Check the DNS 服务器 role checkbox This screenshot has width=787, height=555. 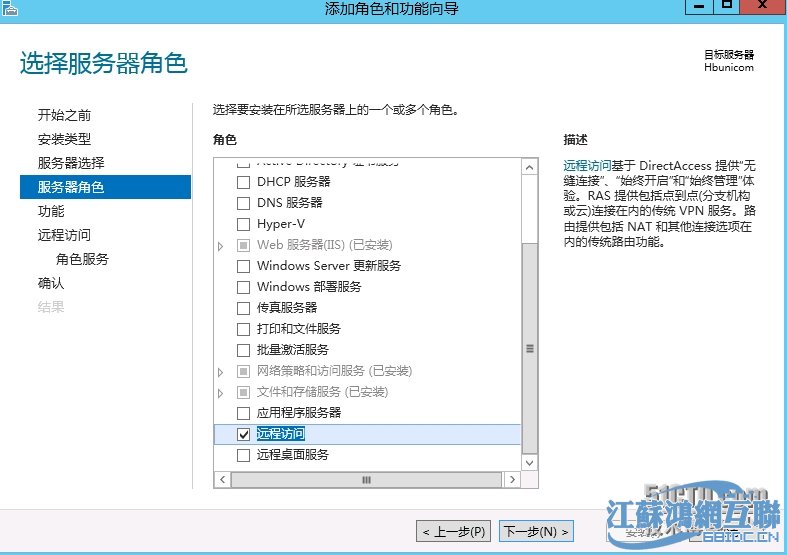243,203
